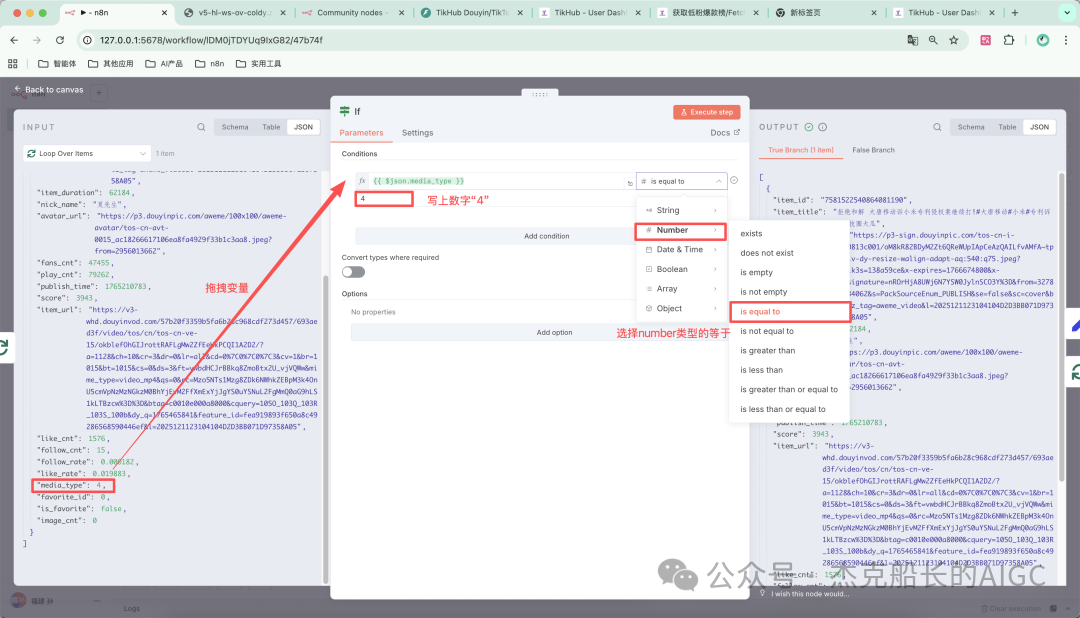Click the small reorder icon left of operator dropdown
The height and width of the screenshot is (618, 1080).
(630, 183)
